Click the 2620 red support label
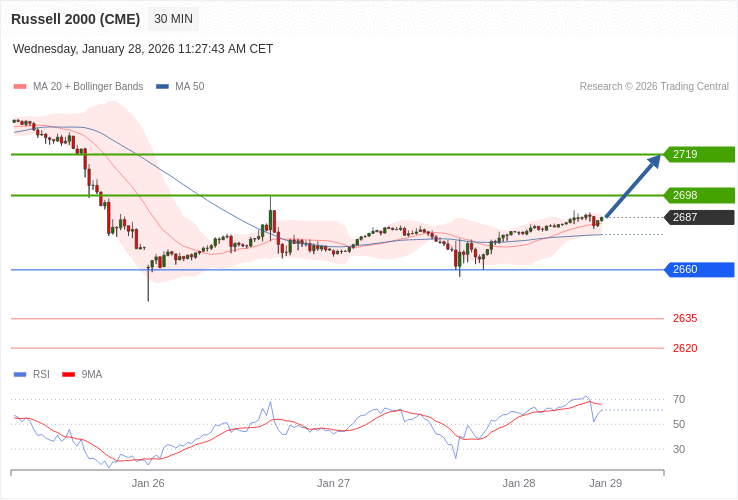Screen dimensions: 738x500 point(685,348)
